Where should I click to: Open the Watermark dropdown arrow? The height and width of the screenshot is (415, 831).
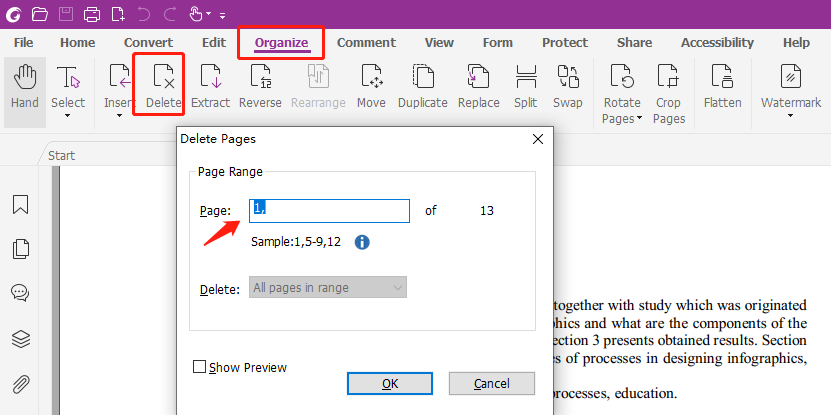coord(790,116)
